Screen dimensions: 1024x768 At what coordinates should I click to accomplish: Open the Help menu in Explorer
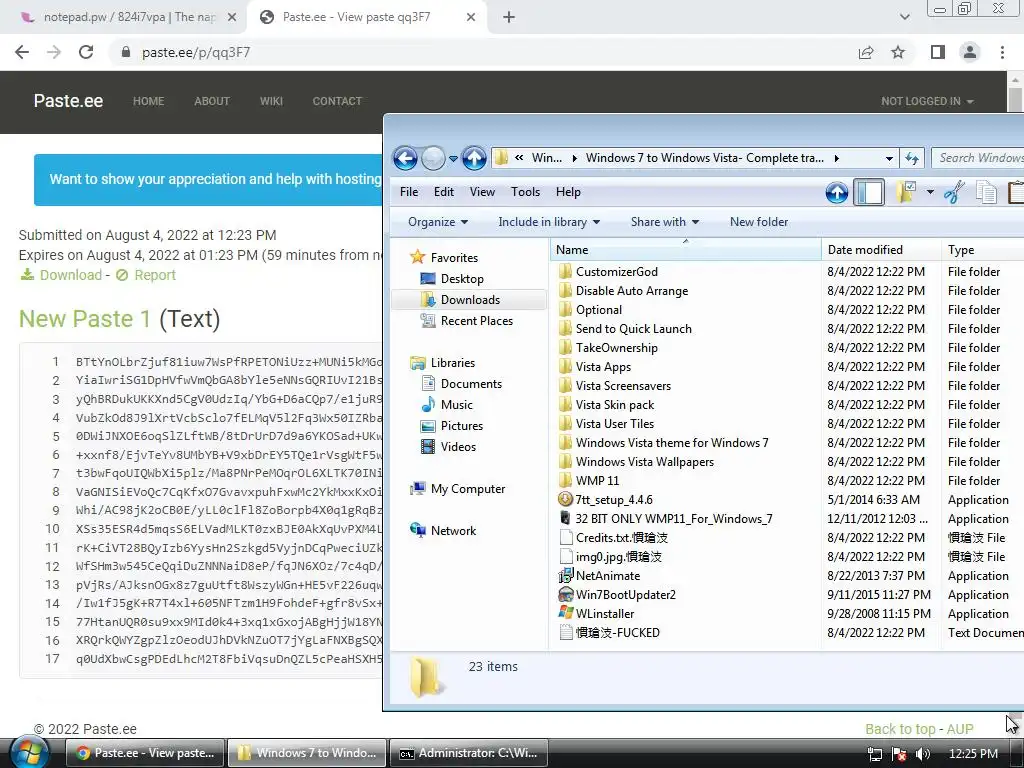(x=568, y=192)
